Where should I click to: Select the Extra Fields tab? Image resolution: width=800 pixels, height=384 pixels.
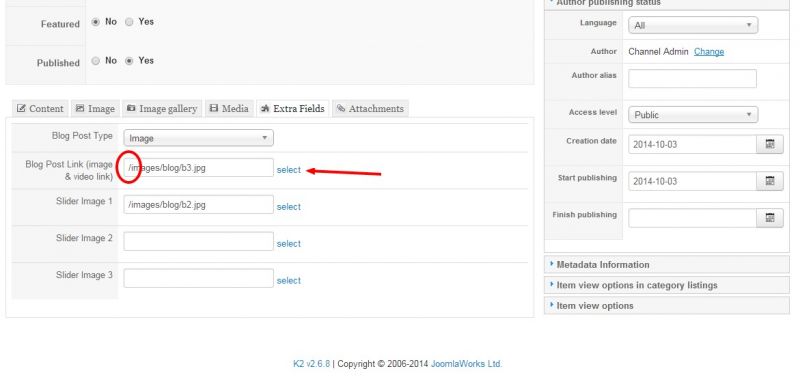coord(293,109)
